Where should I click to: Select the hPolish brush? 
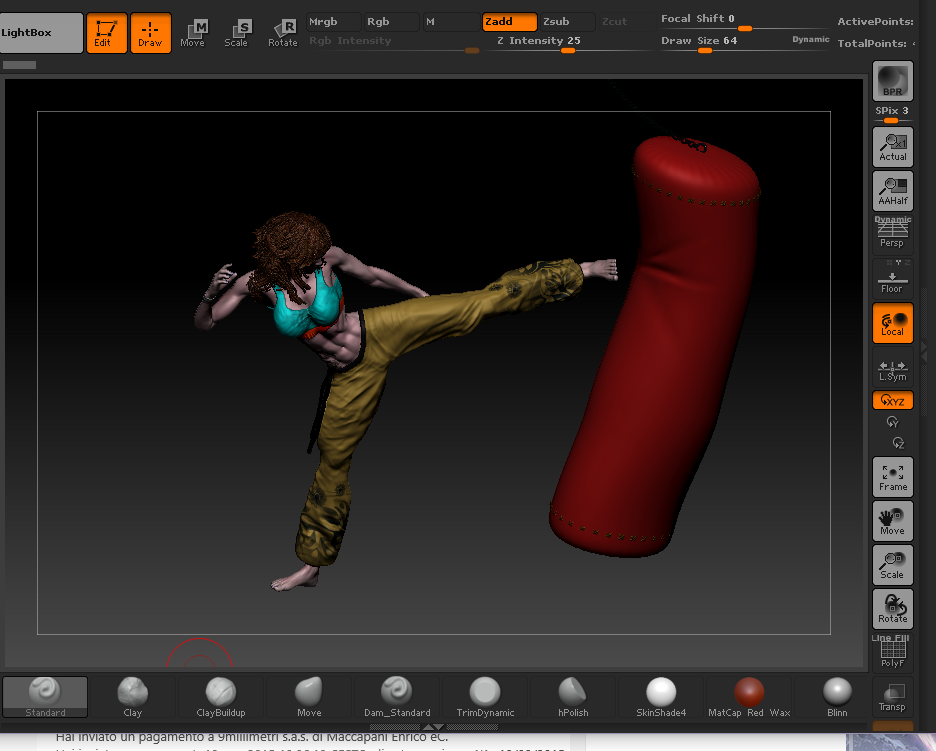pyautogui.click(x=573, y=697)
